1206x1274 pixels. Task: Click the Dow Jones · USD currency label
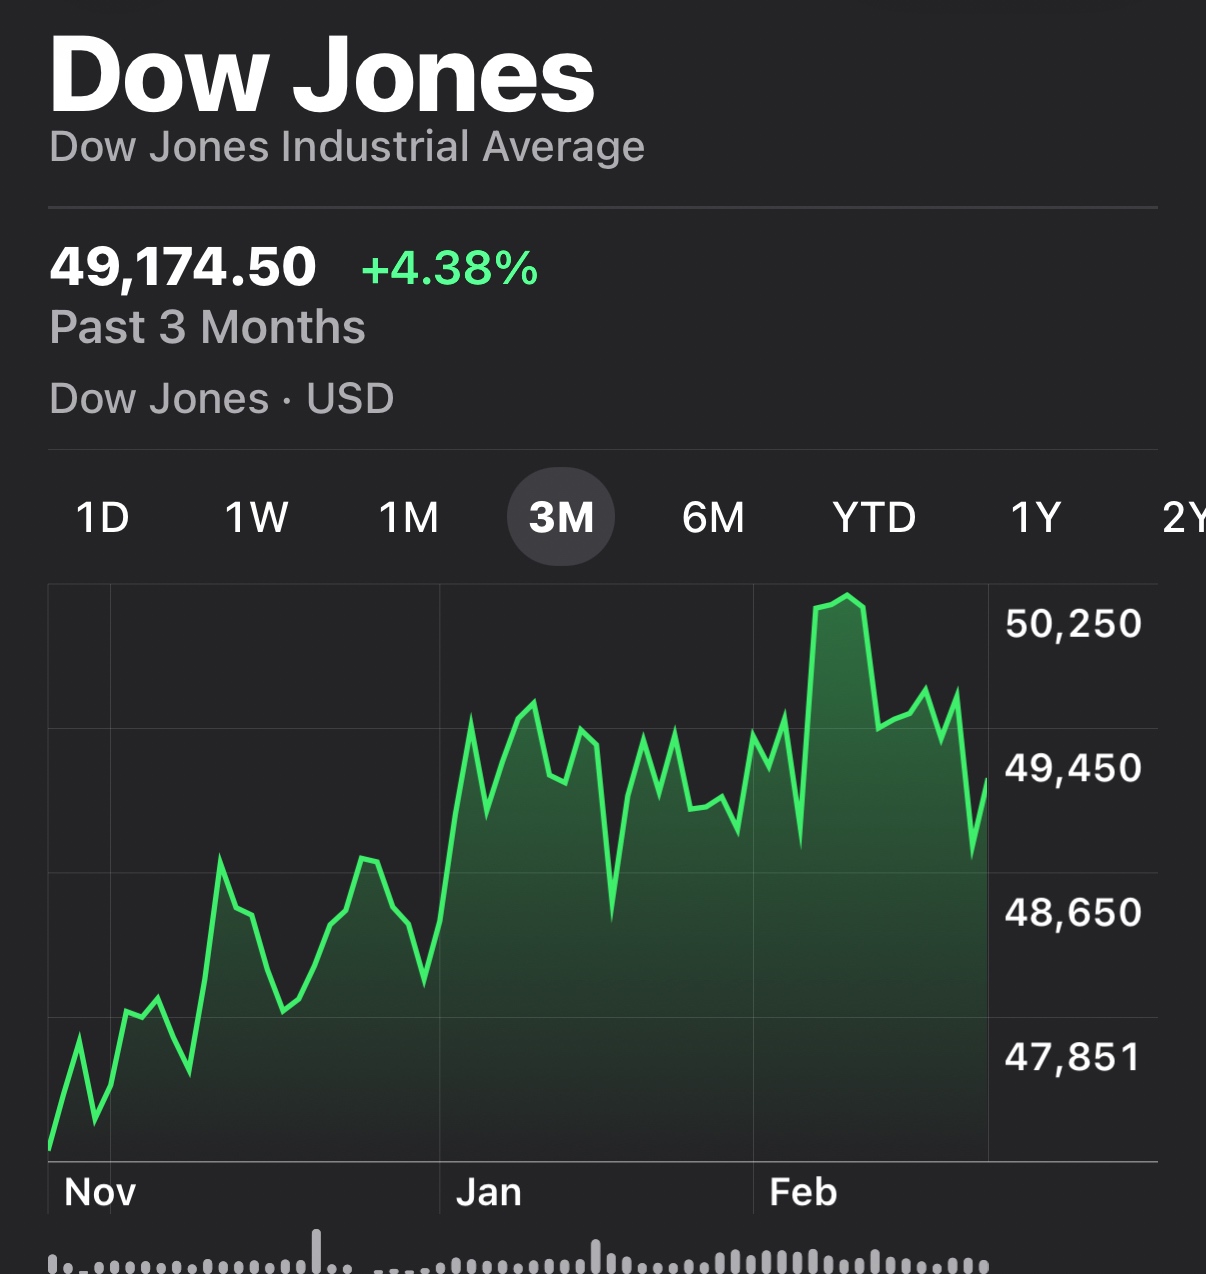click(222, 399)
